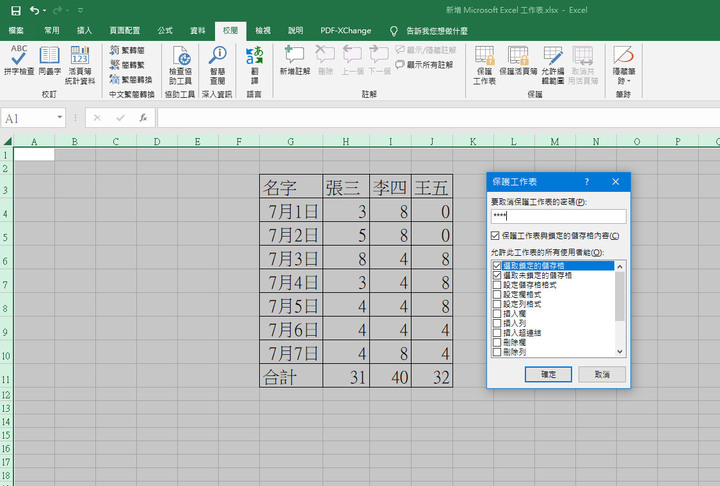Viewport: 720px width, 486px height.
Task: Close the 保護工作表 dialog
Action: pos(616,182)
